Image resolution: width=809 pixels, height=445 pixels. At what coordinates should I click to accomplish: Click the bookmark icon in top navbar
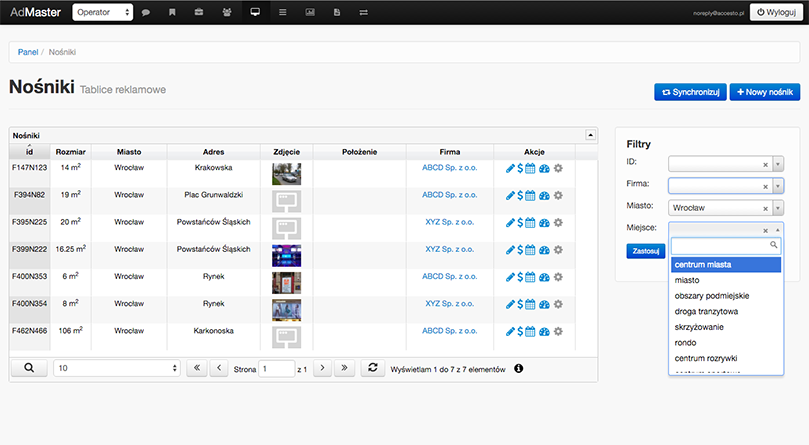(x=172, y=12)
